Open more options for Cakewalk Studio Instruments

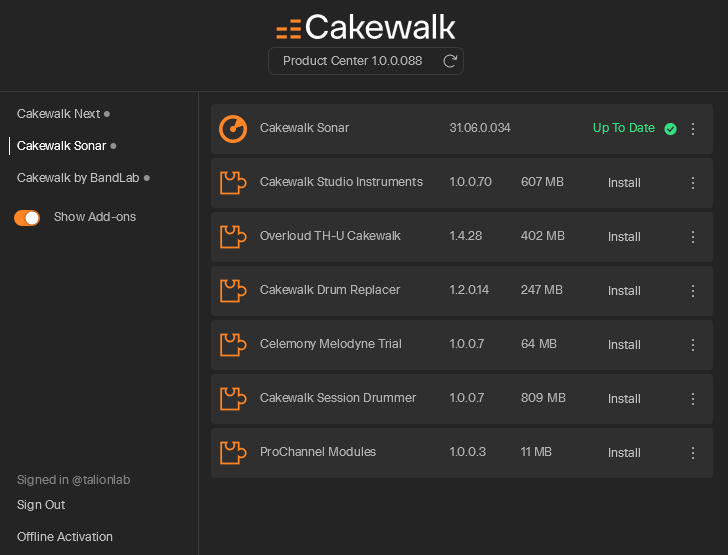[x=693, y=183]
